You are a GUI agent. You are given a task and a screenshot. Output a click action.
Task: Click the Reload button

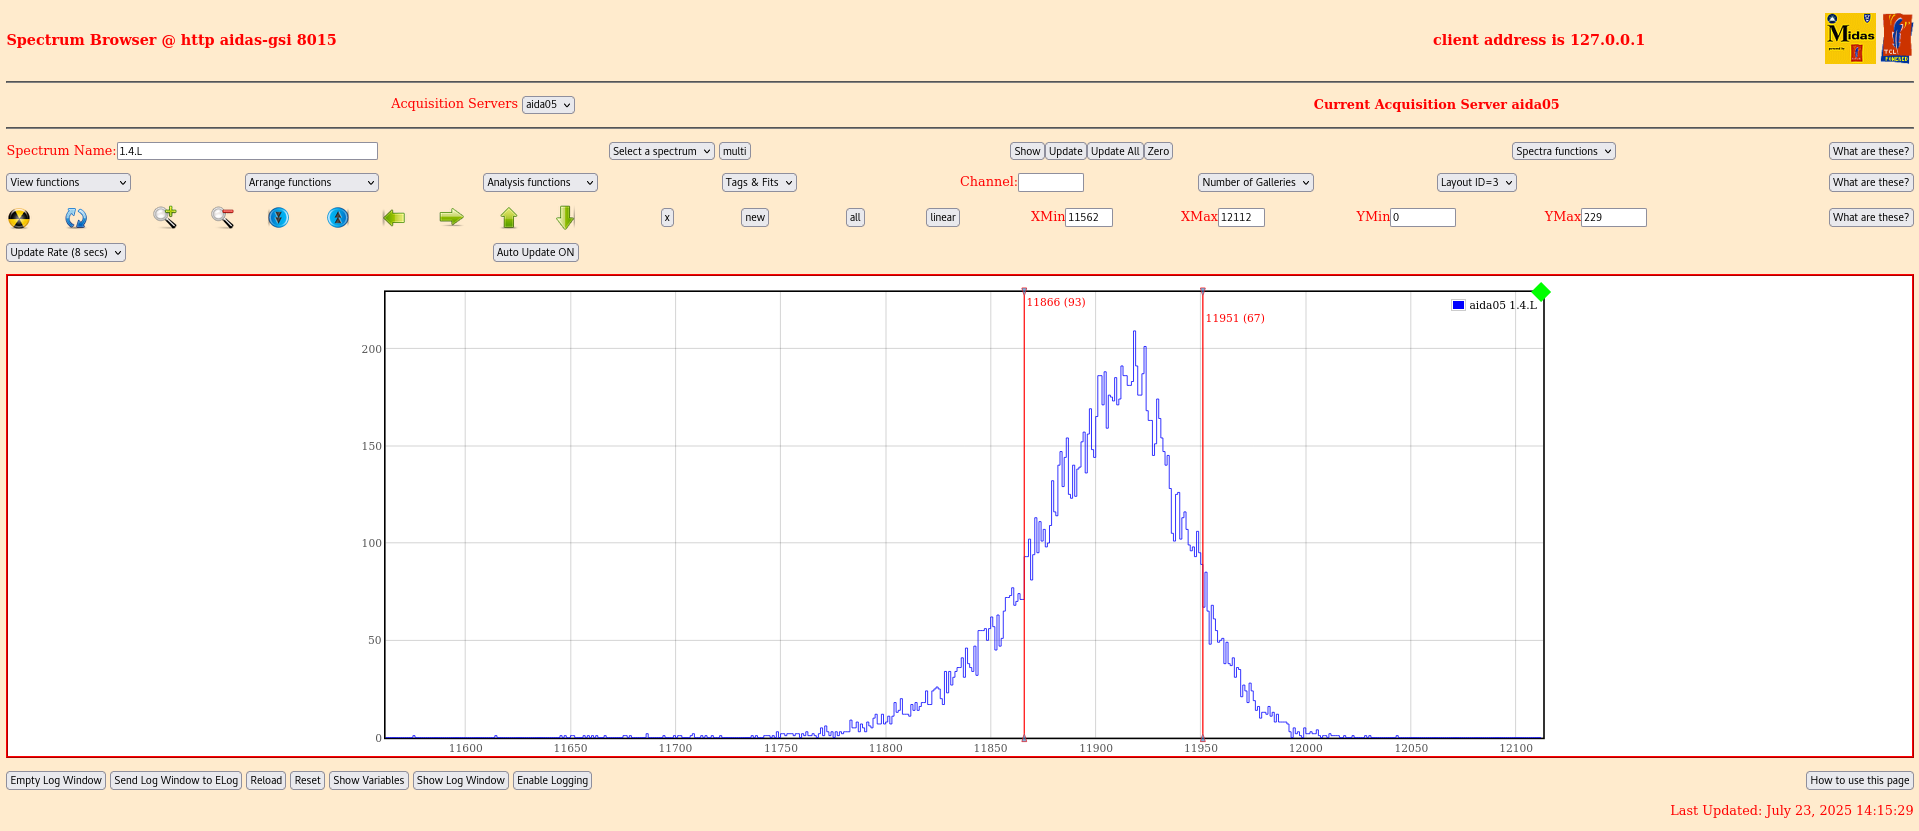pyautogui.click(x=266, y=780)
